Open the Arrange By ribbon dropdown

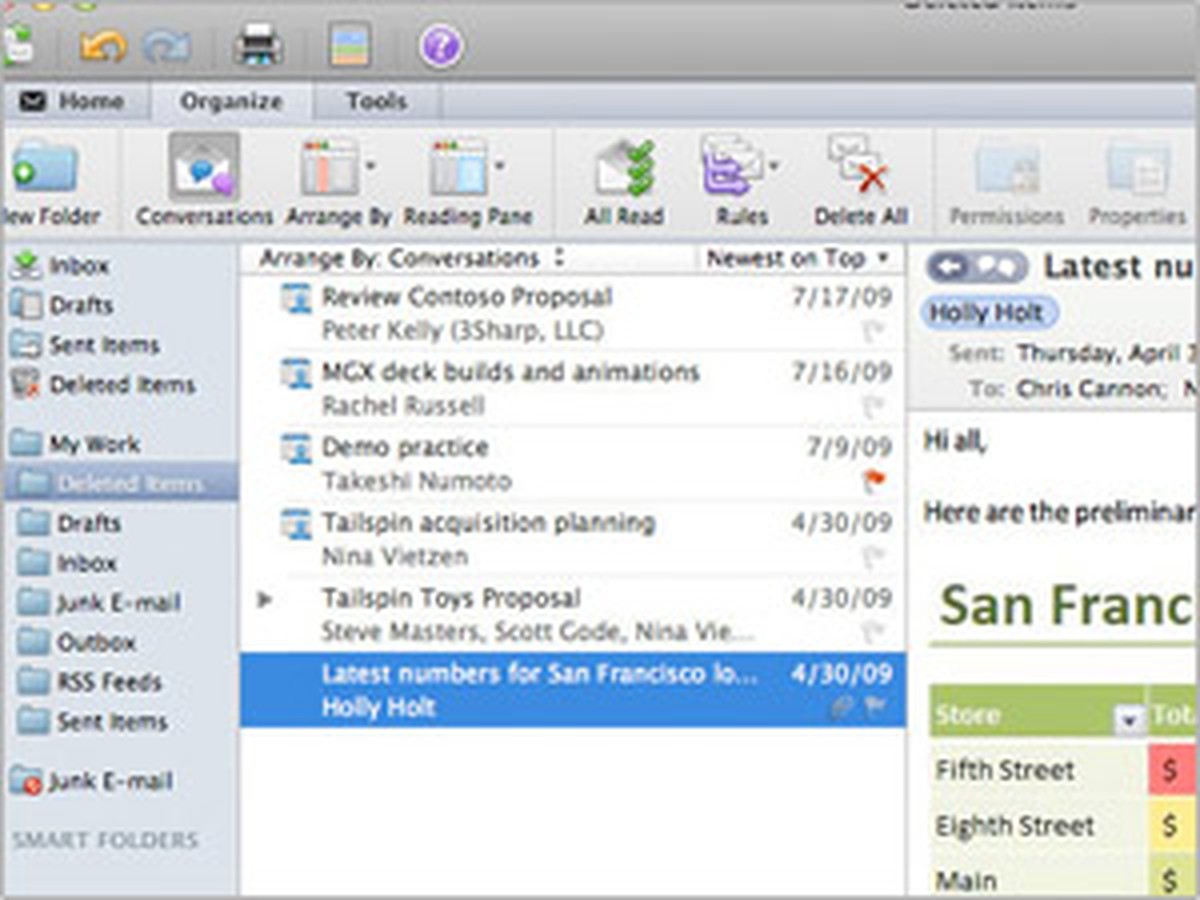pyautogui.click(x=340, y=182)
